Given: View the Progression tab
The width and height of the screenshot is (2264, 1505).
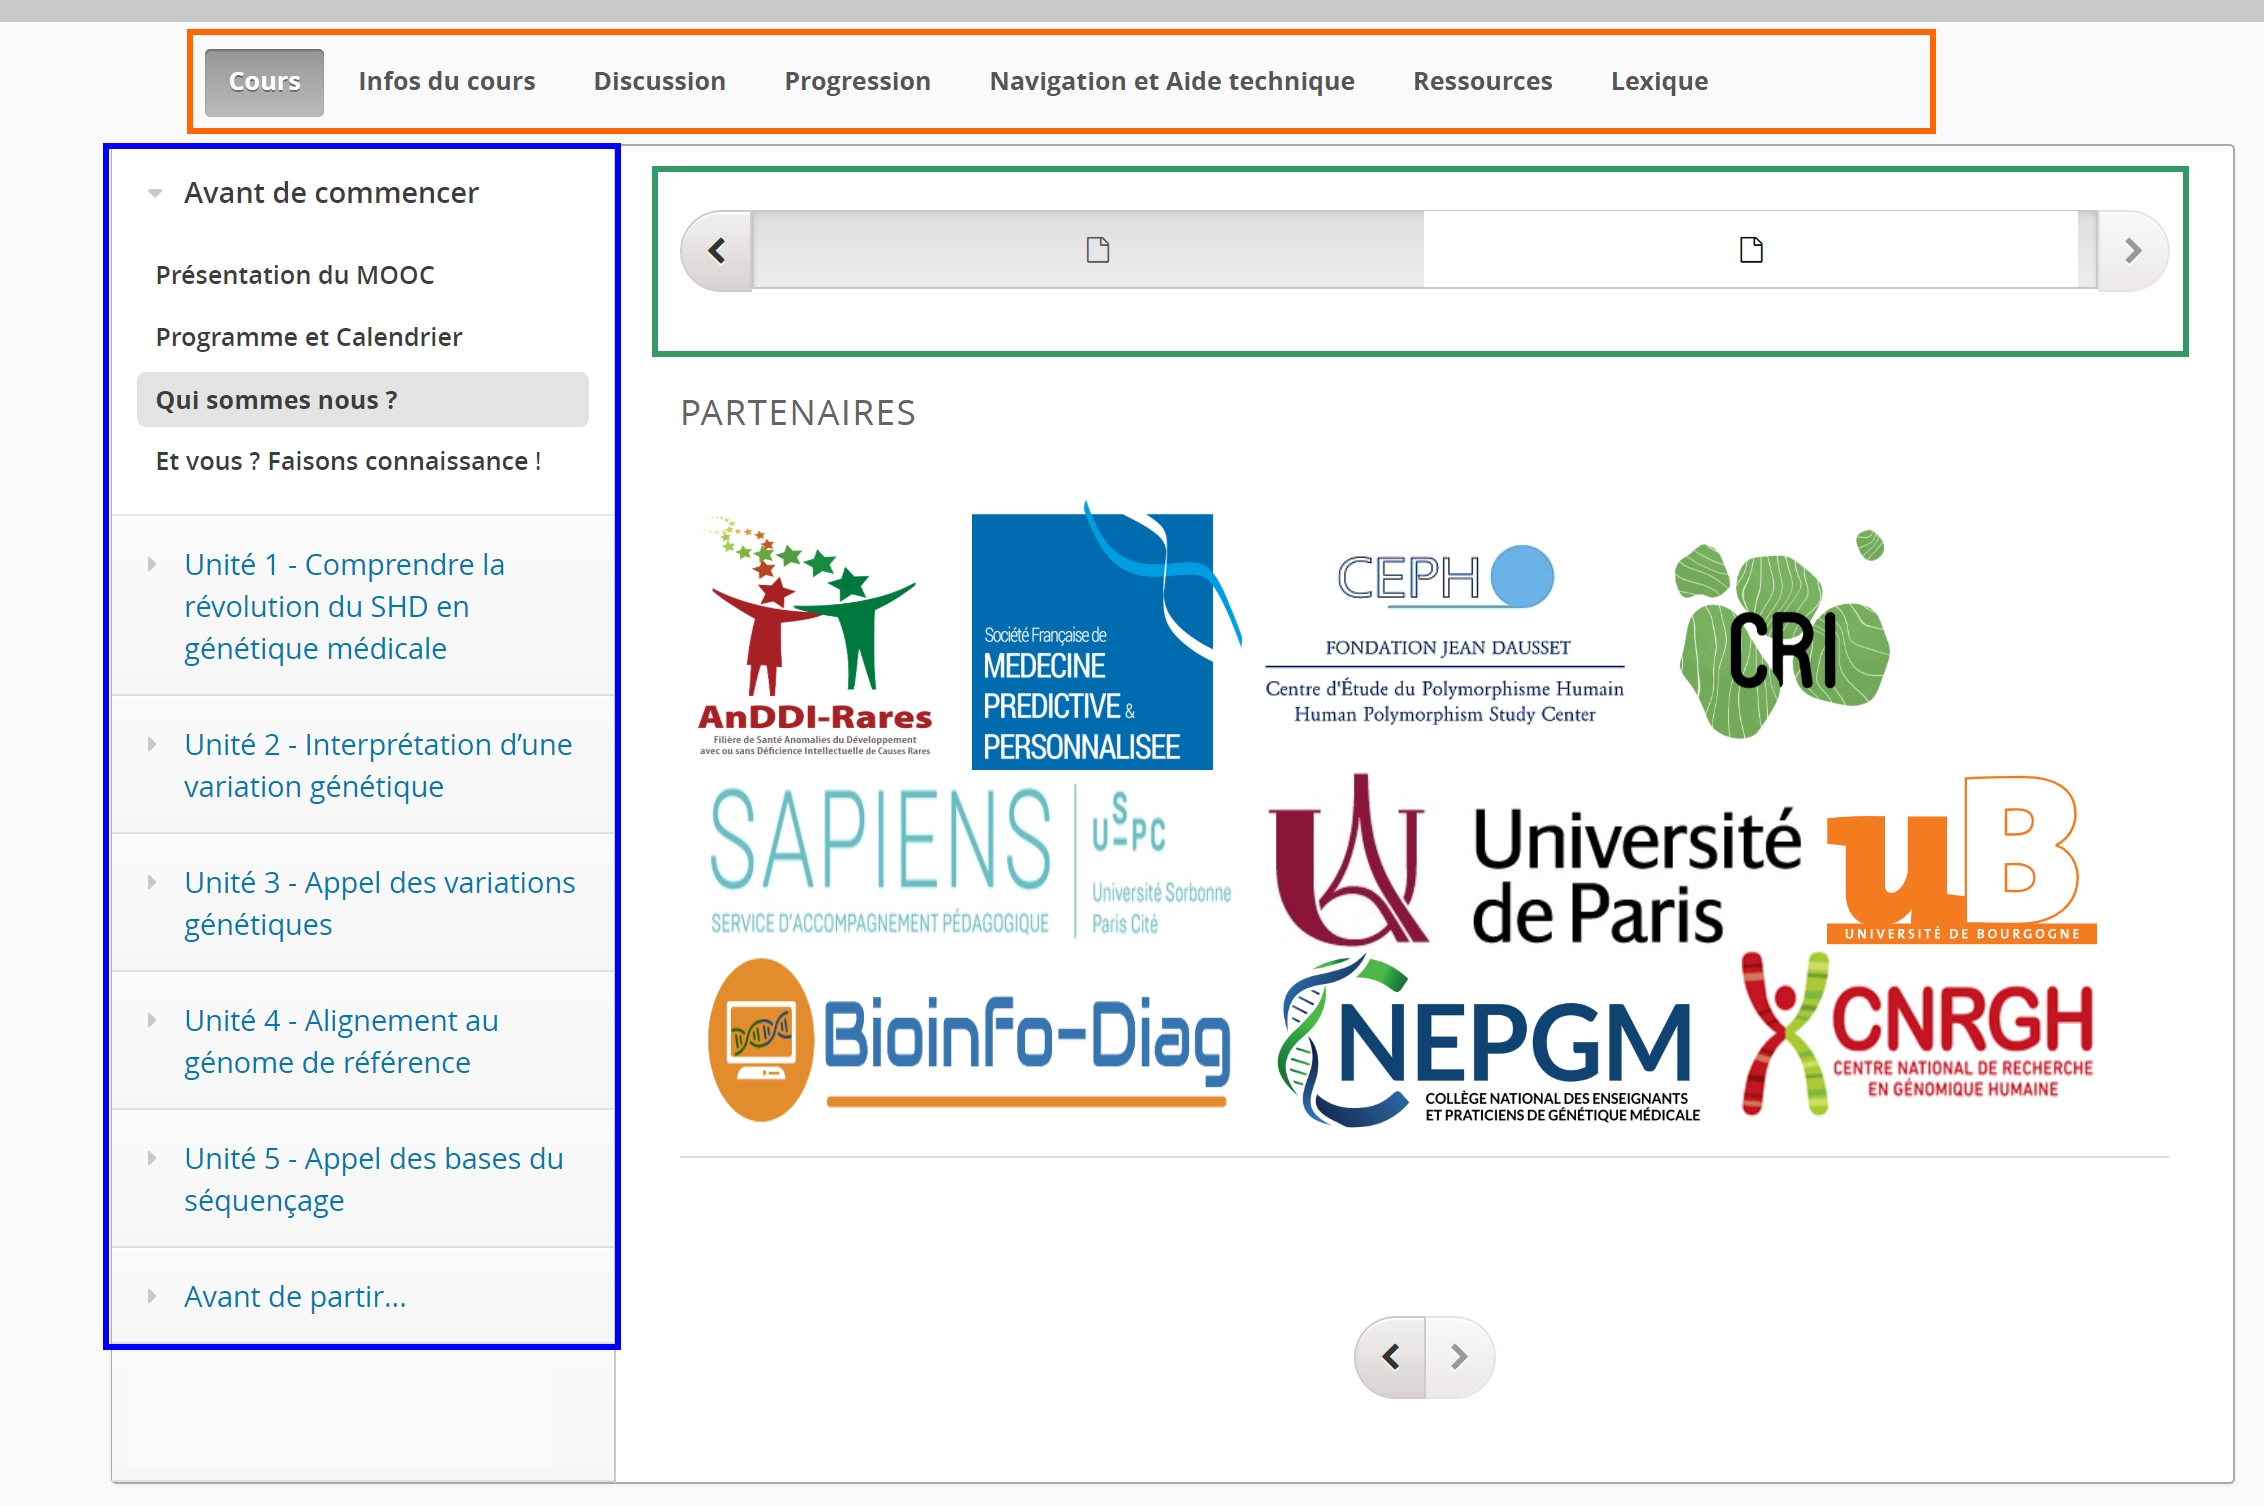Looking at the screenshot, I should coord(858,82).
